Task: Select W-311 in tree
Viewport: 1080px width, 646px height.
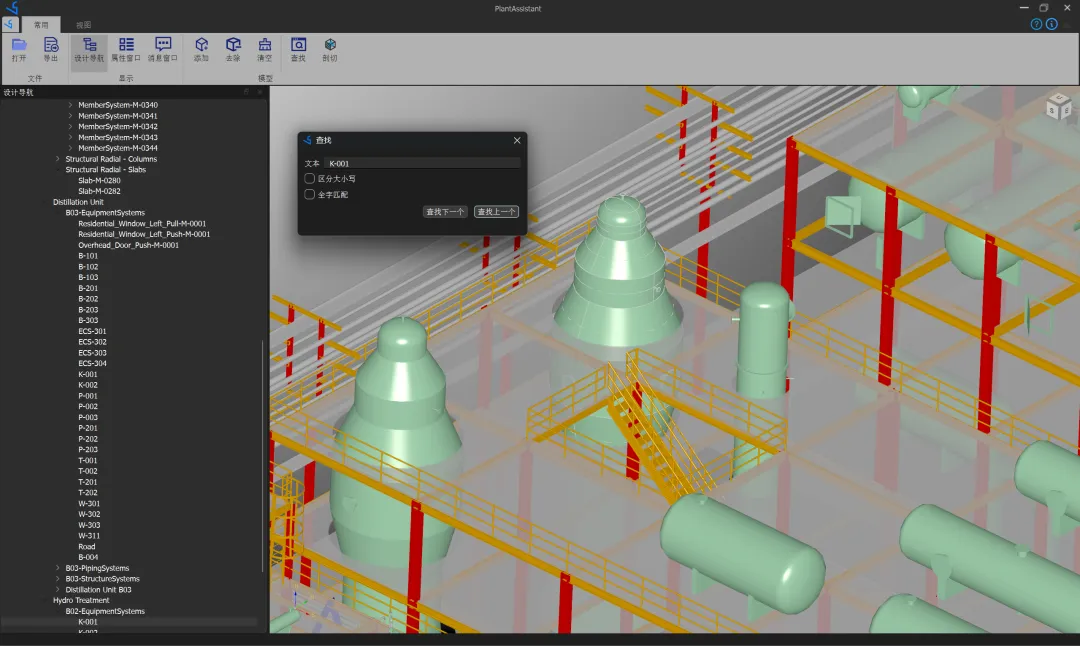Action: point(89,536)
